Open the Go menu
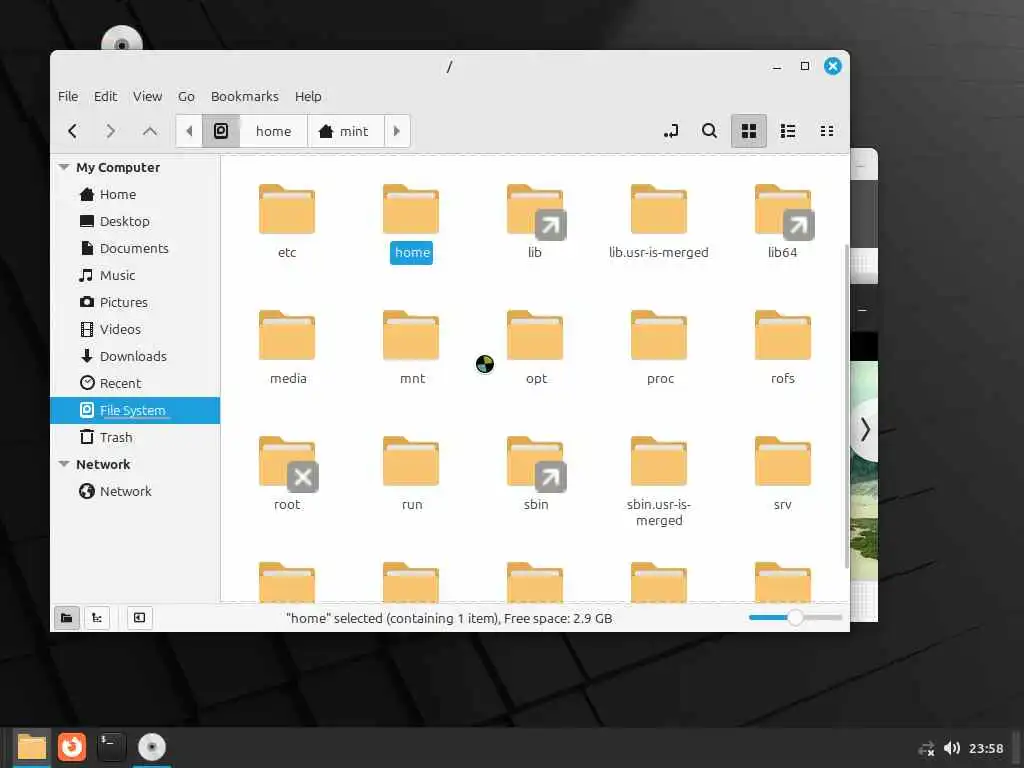The image size is (1024, 768). point(186,97)
